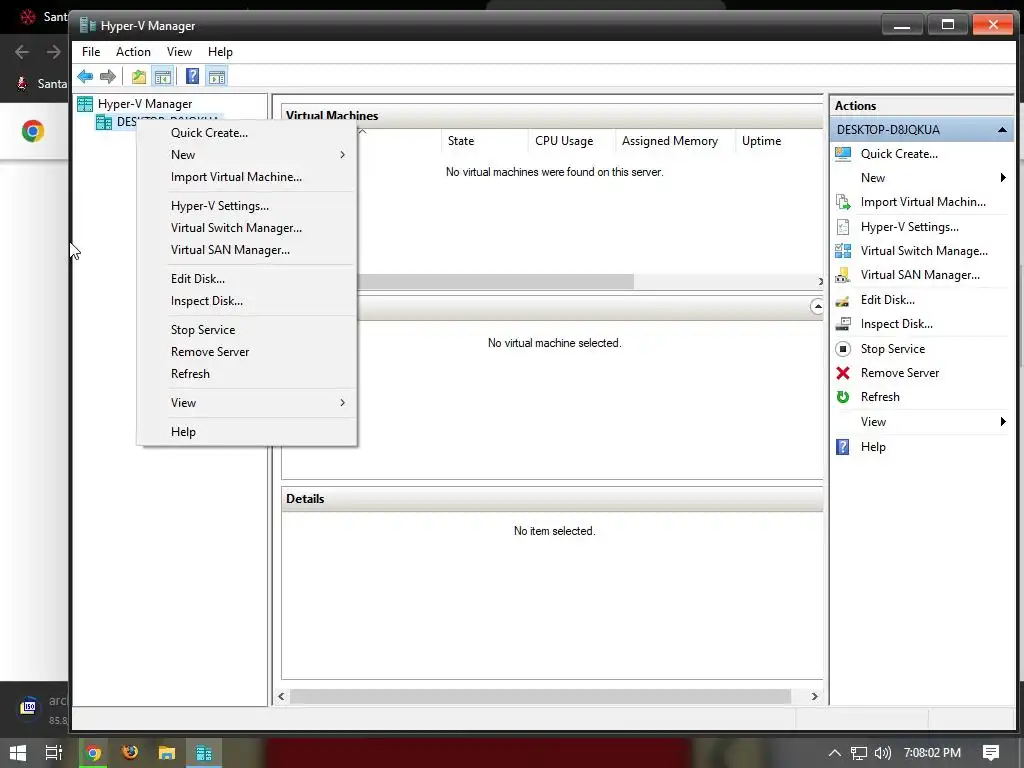This screenshot has width=1024, height=768.
Task: Click the Virtual Machines list horizontal scrollbar
Action: 496,281
